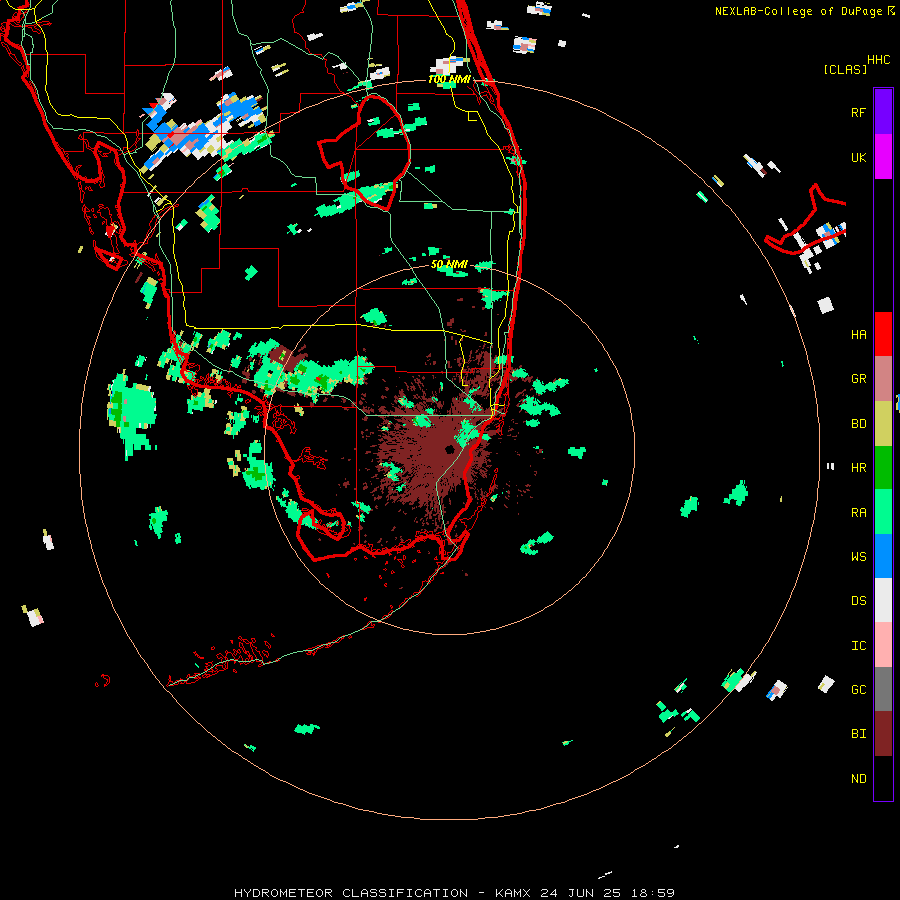
Task: Click the red HA color swatch
Action: click(x=883, y=334)
